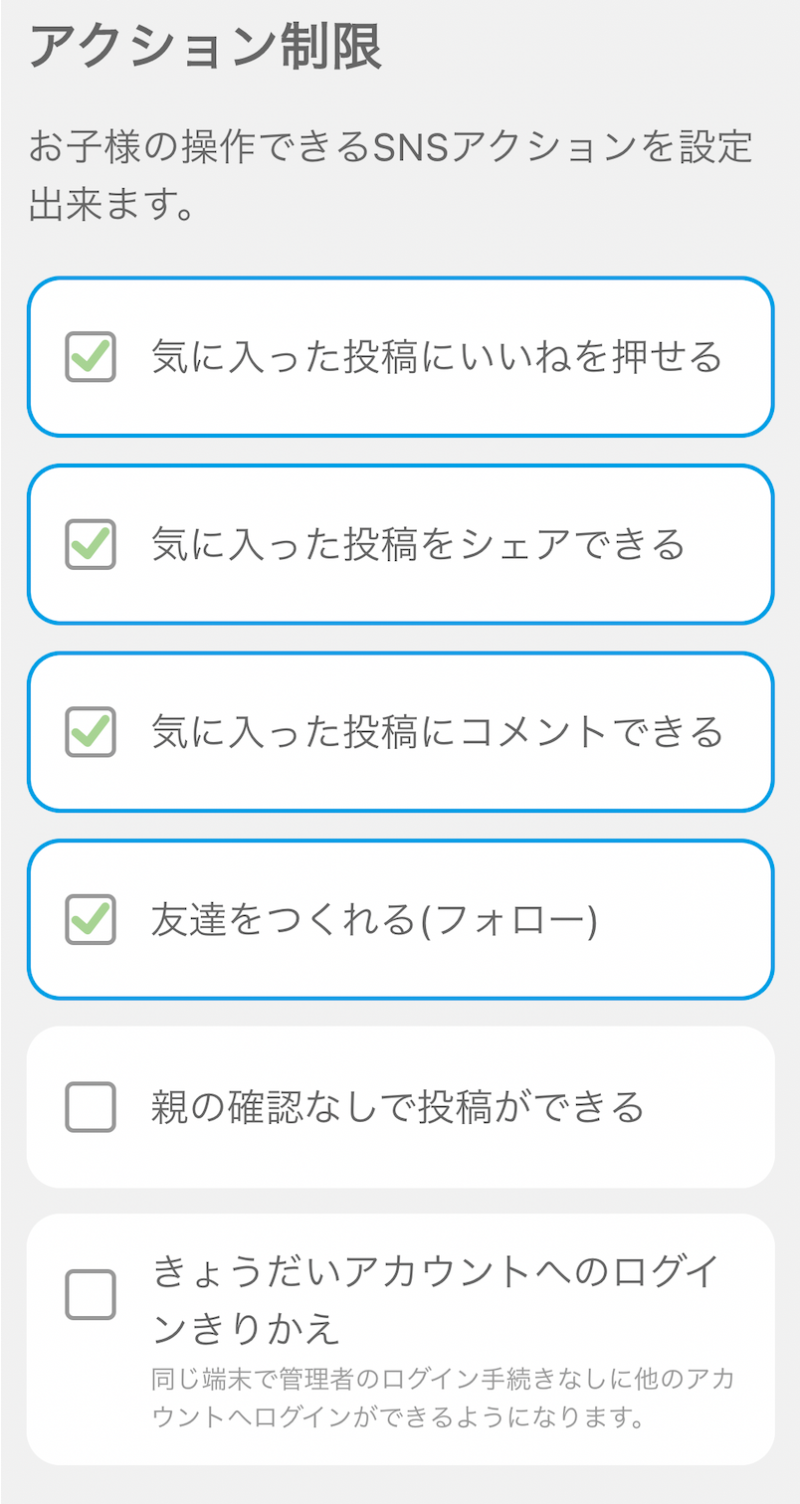The height and width of the screenshot is (1504, 800).
Task: Click the 同じ端末で管理者のログイン手続き helper text
Action: click(x=443, y=1397)
